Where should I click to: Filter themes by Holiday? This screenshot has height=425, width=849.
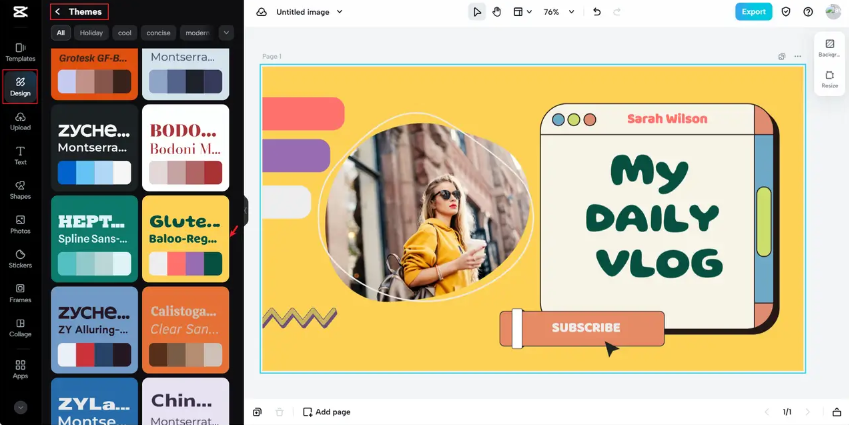tap(91, 33)
